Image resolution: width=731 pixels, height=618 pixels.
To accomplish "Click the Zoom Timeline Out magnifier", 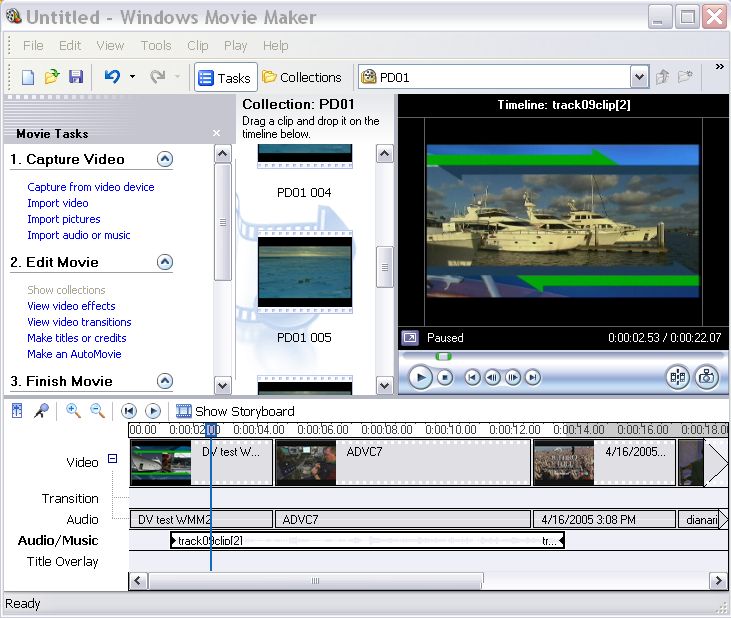I will [x=97, y=411].
